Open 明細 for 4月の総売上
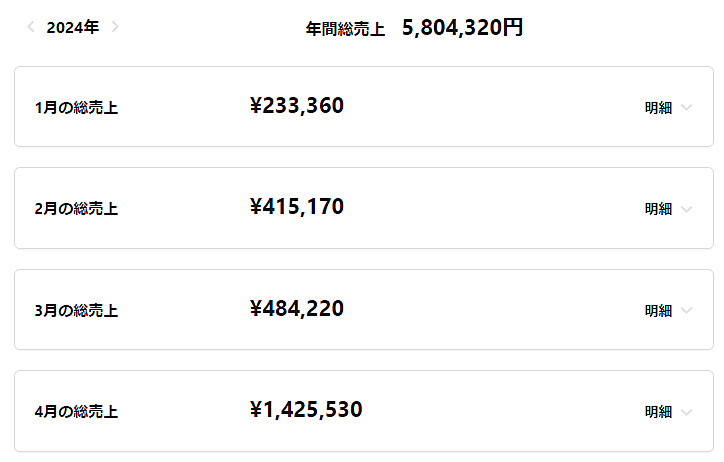Image resolution: width=724 pixels, height=462 pixels. [658, 412]
